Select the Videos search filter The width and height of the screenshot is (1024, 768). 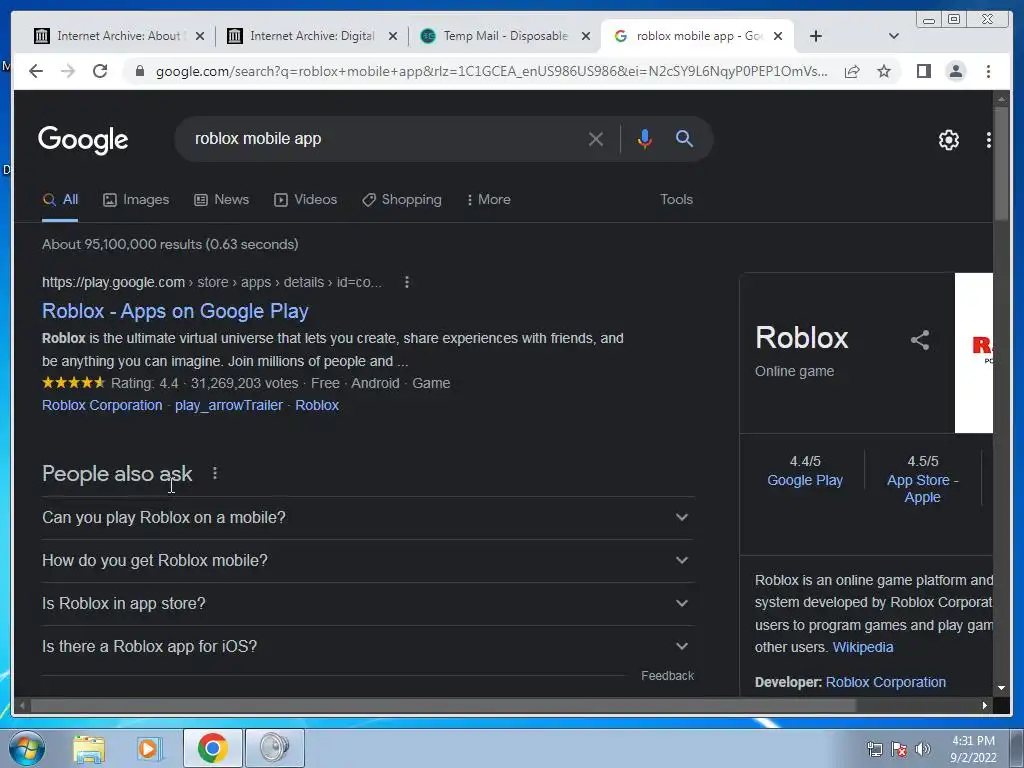[x=305, y=200]
